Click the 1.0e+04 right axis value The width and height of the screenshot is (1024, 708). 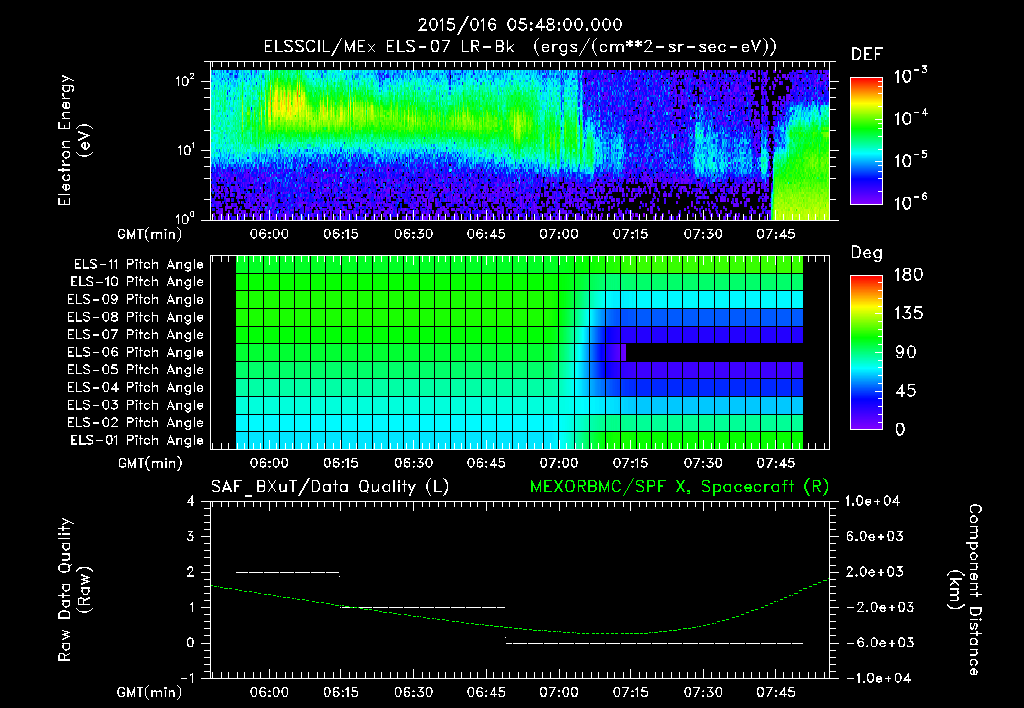872,502
